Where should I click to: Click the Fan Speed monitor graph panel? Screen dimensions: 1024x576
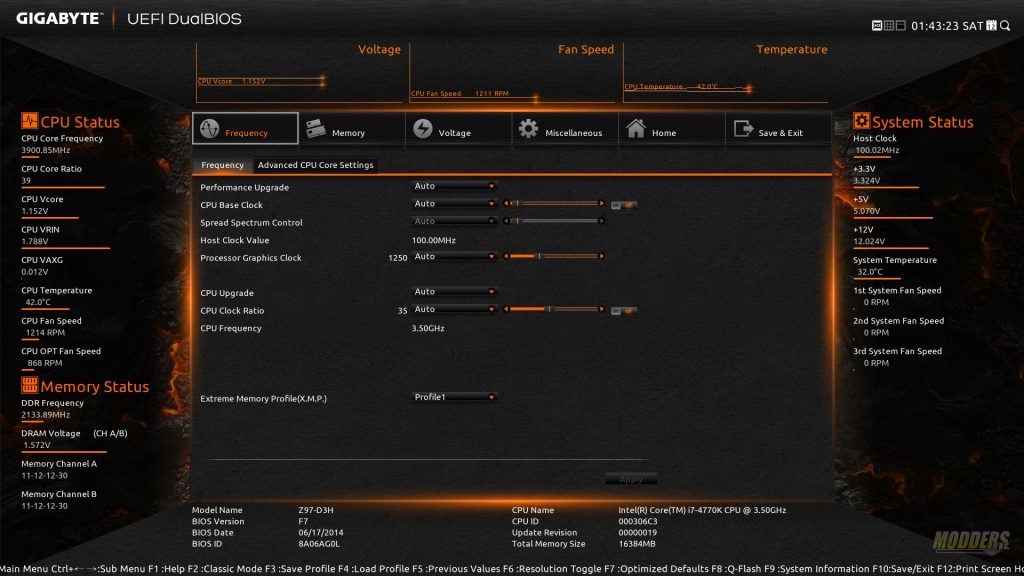pyautogui.click(x=513, y=72)
